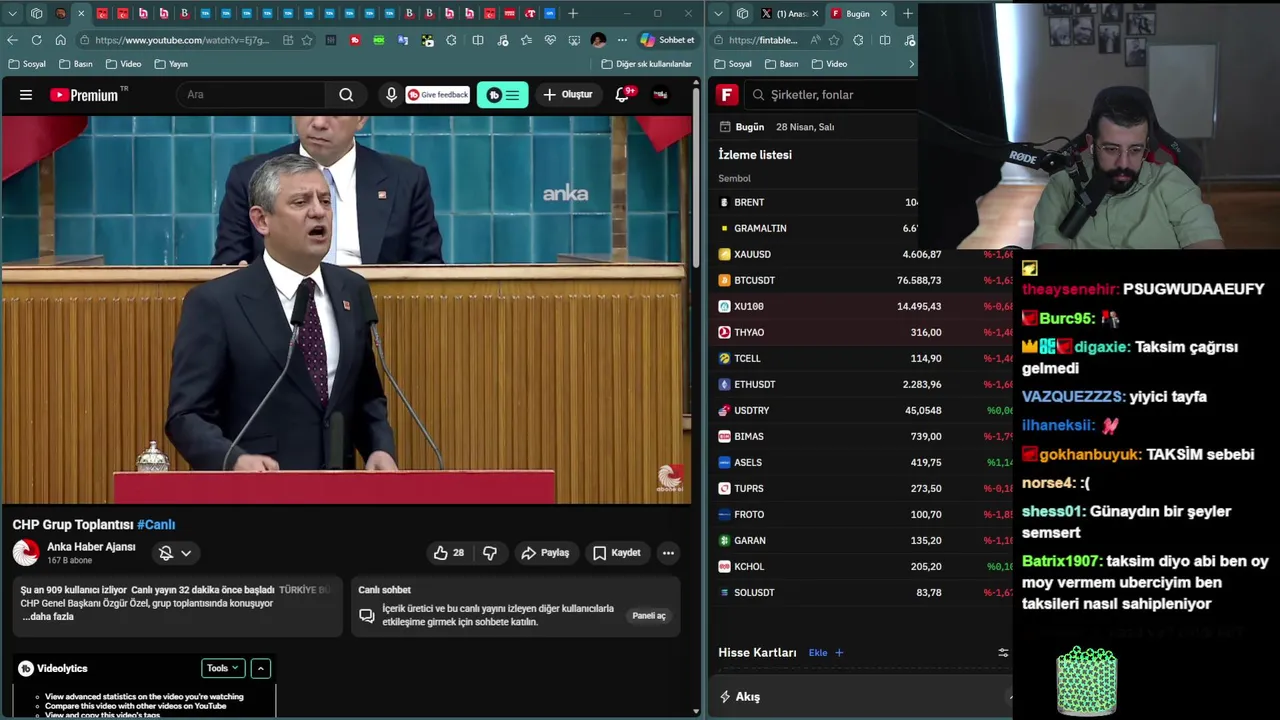This screenshot has width=1280, height=720.
Task: Expand the description with ...daha fazla
Action: click(48, 617)
